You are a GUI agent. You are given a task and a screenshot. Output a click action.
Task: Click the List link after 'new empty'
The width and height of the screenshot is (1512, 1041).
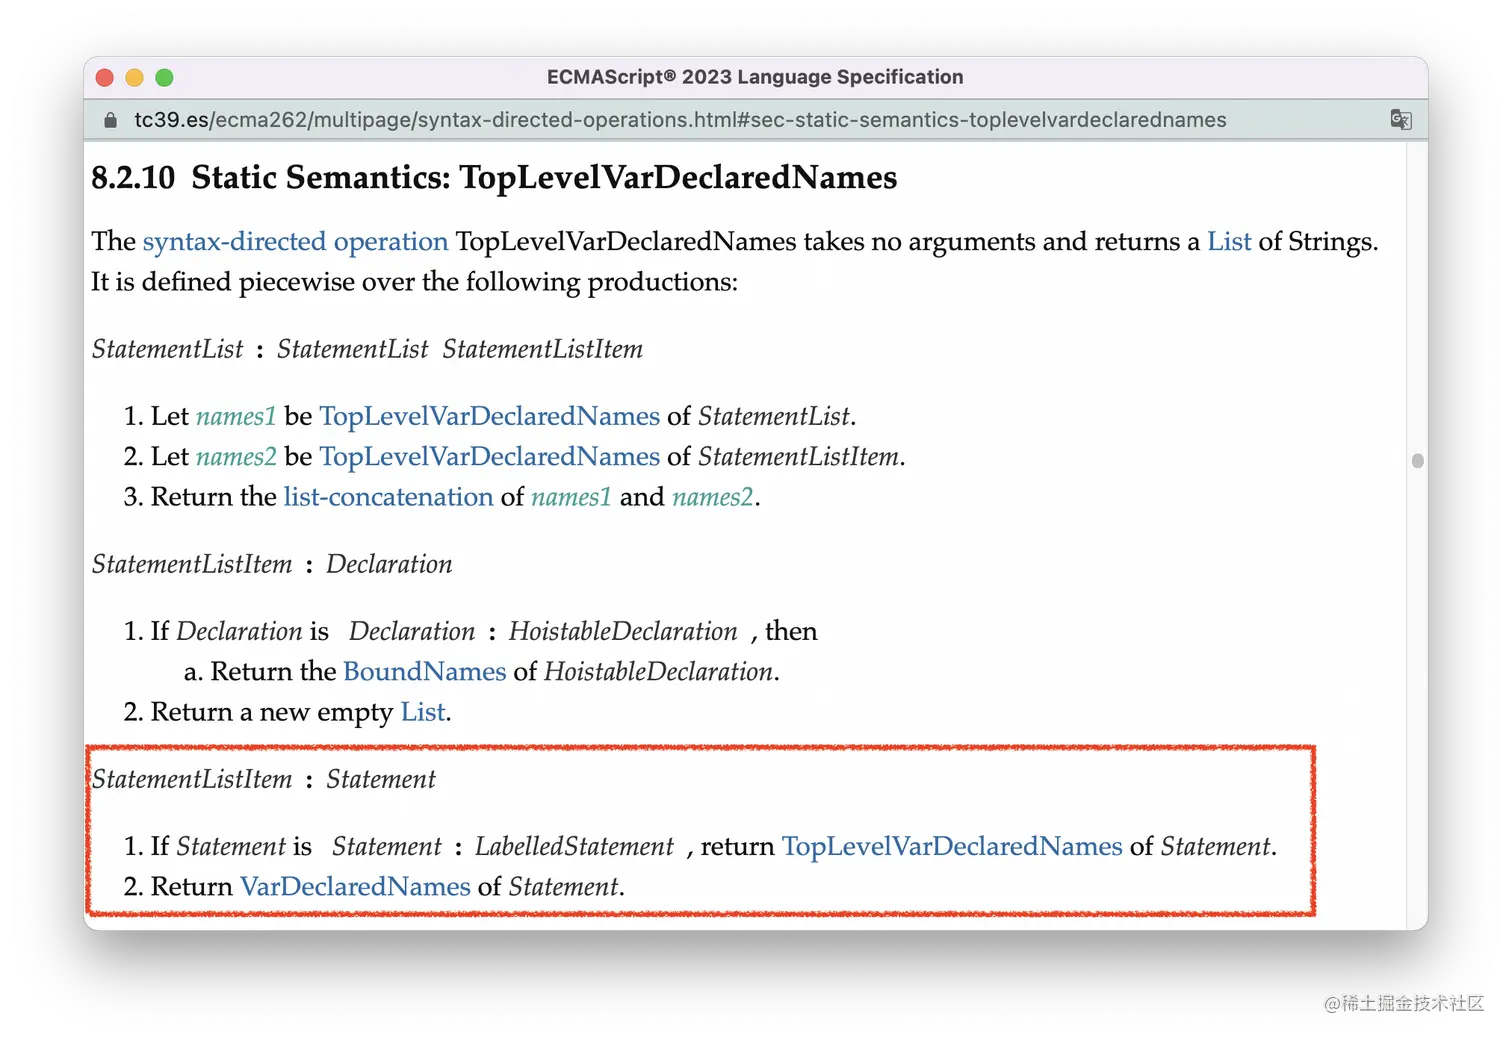click(423, 712)
